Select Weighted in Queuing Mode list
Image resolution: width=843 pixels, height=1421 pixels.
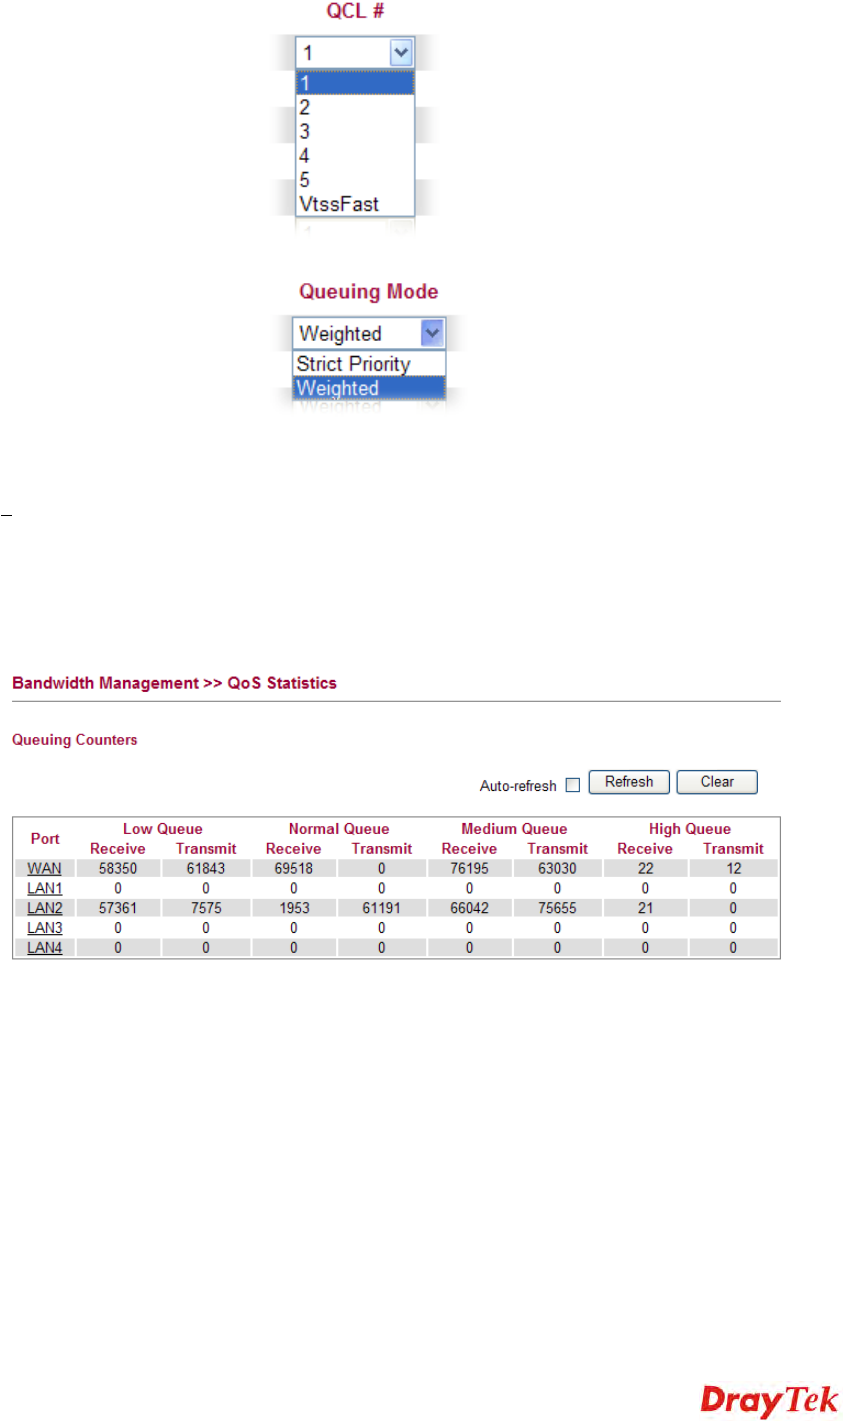[x=369, y=388]
